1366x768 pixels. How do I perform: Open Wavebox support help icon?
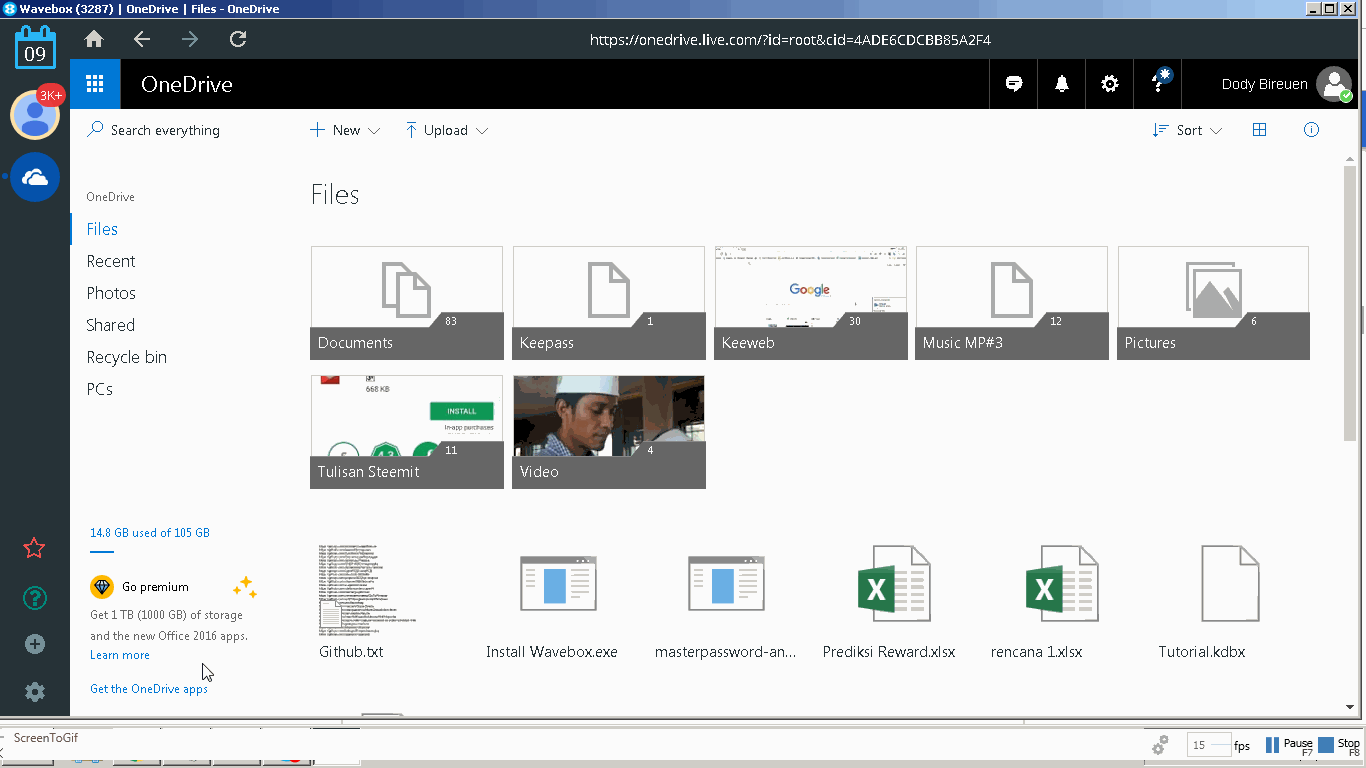pyautogui.click(x=34, y=597)
